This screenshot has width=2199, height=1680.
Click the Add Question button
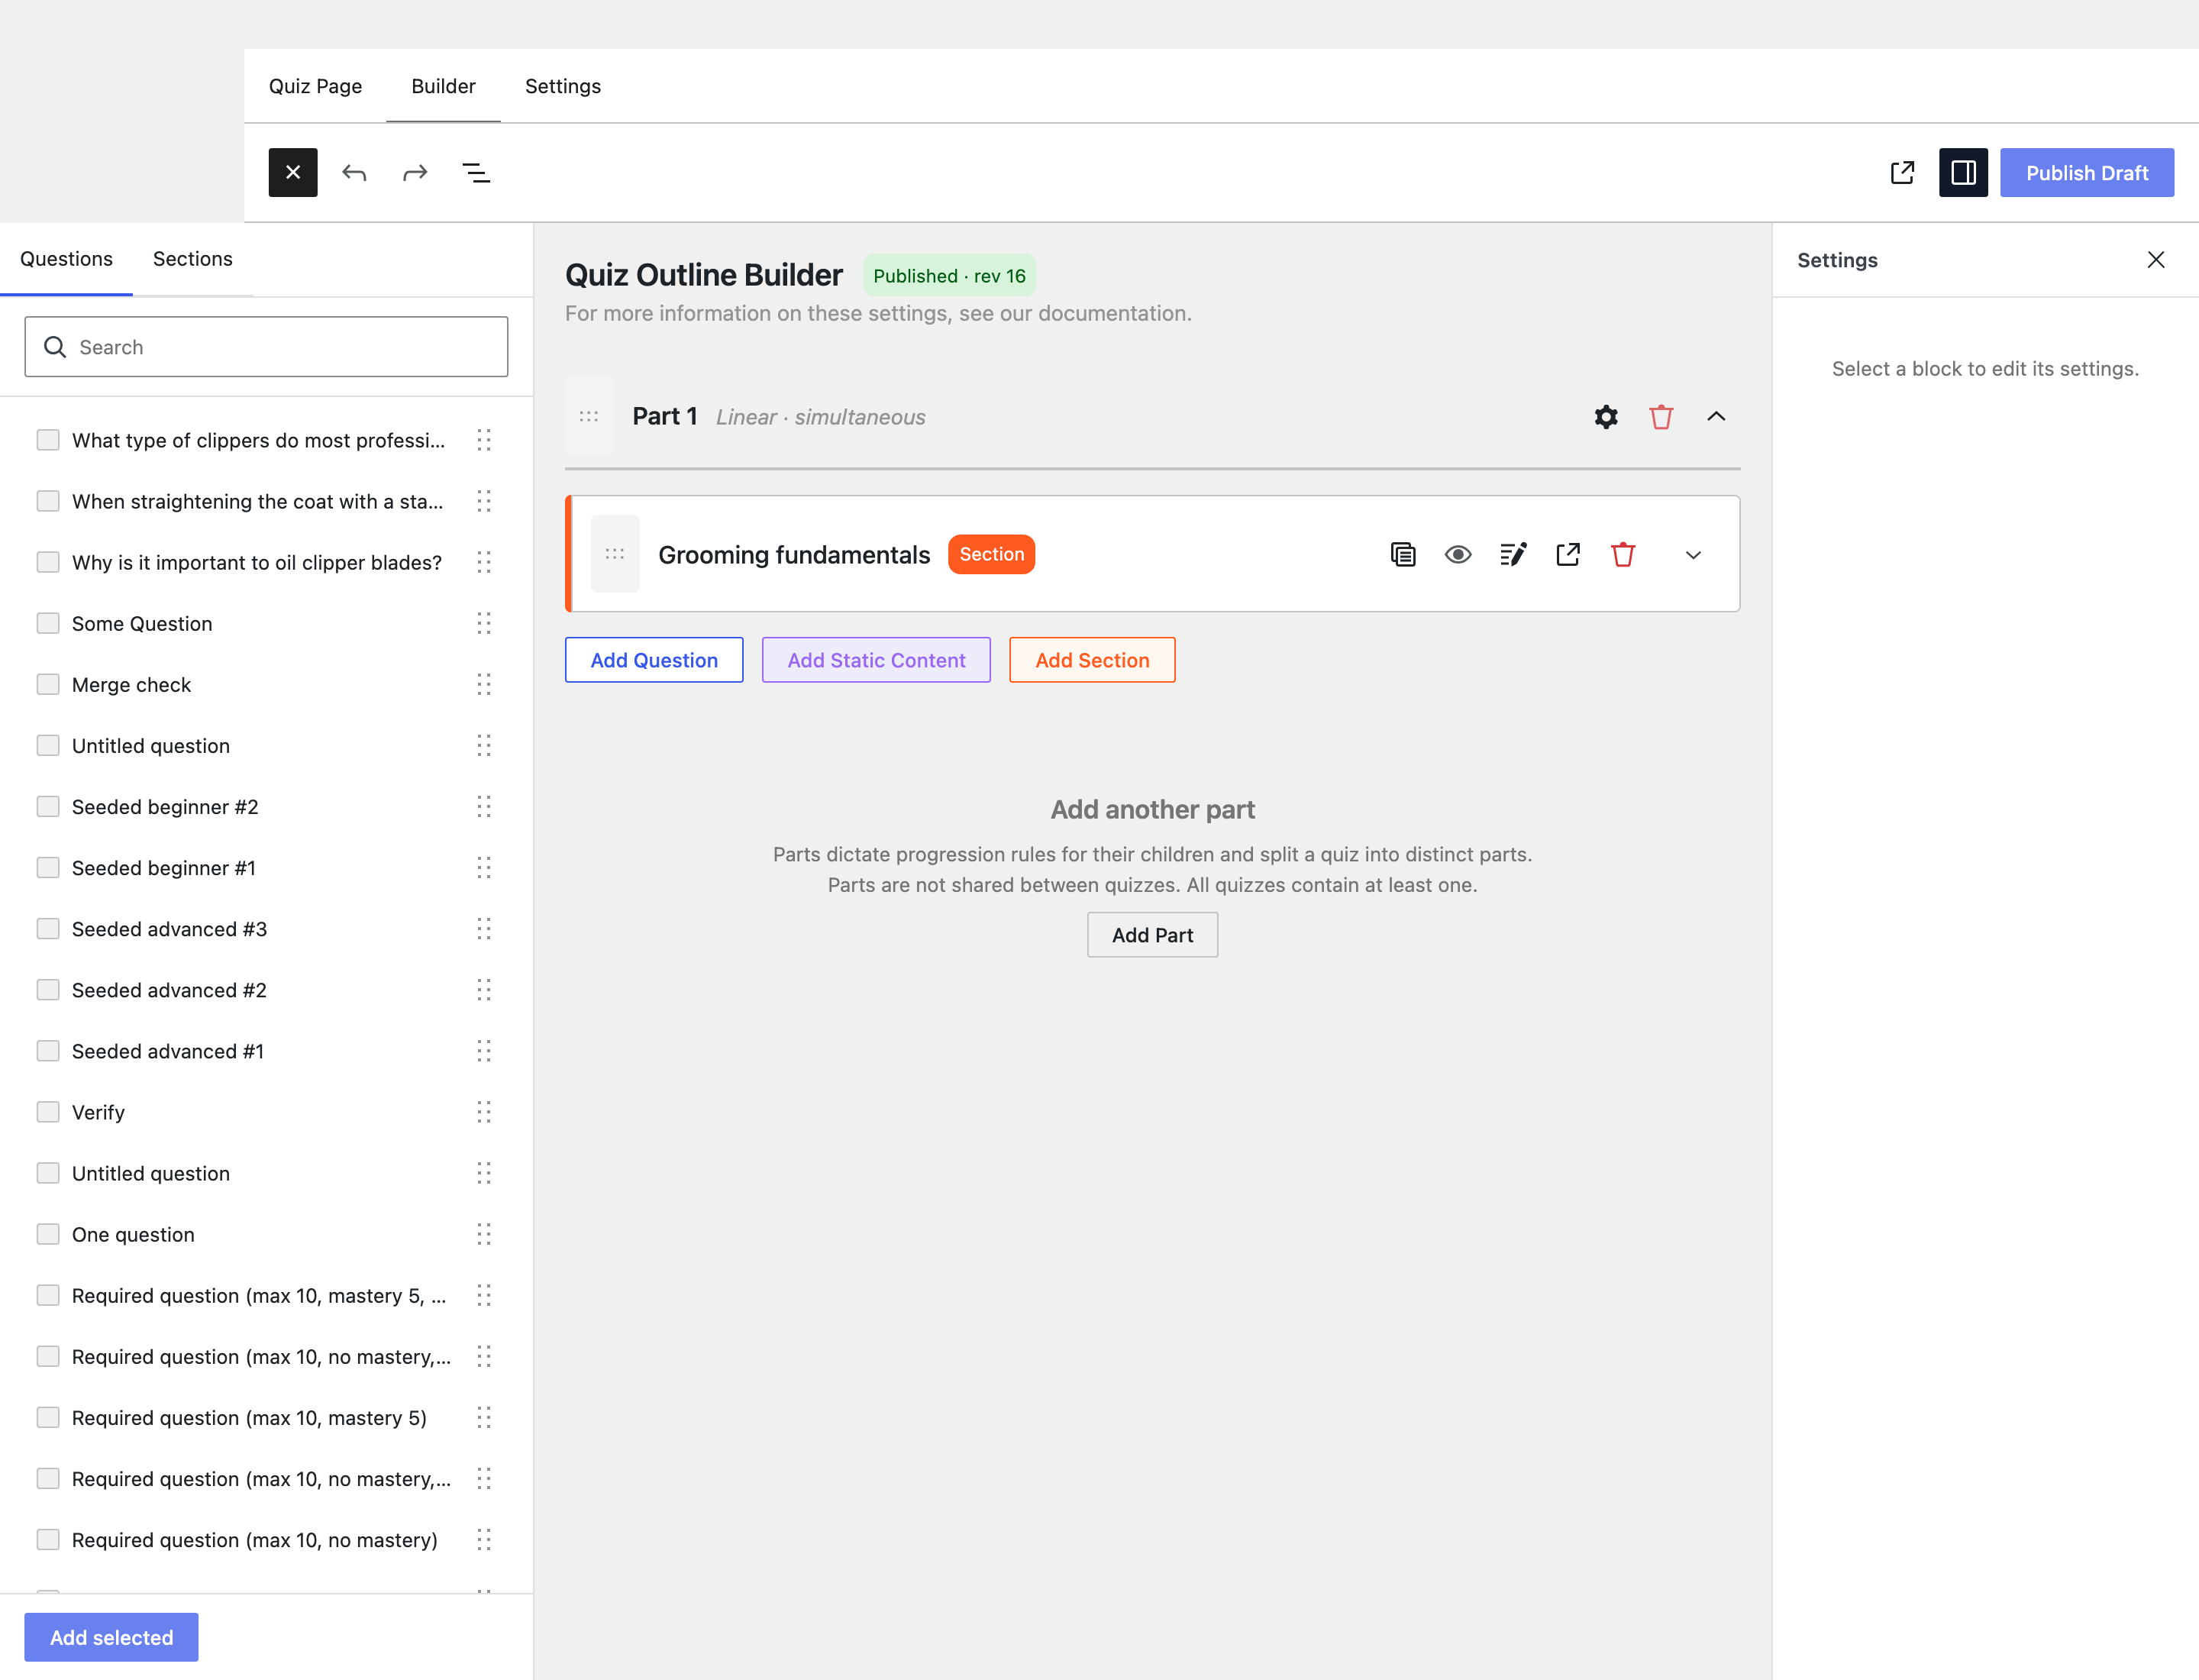(x=654, y=660)
